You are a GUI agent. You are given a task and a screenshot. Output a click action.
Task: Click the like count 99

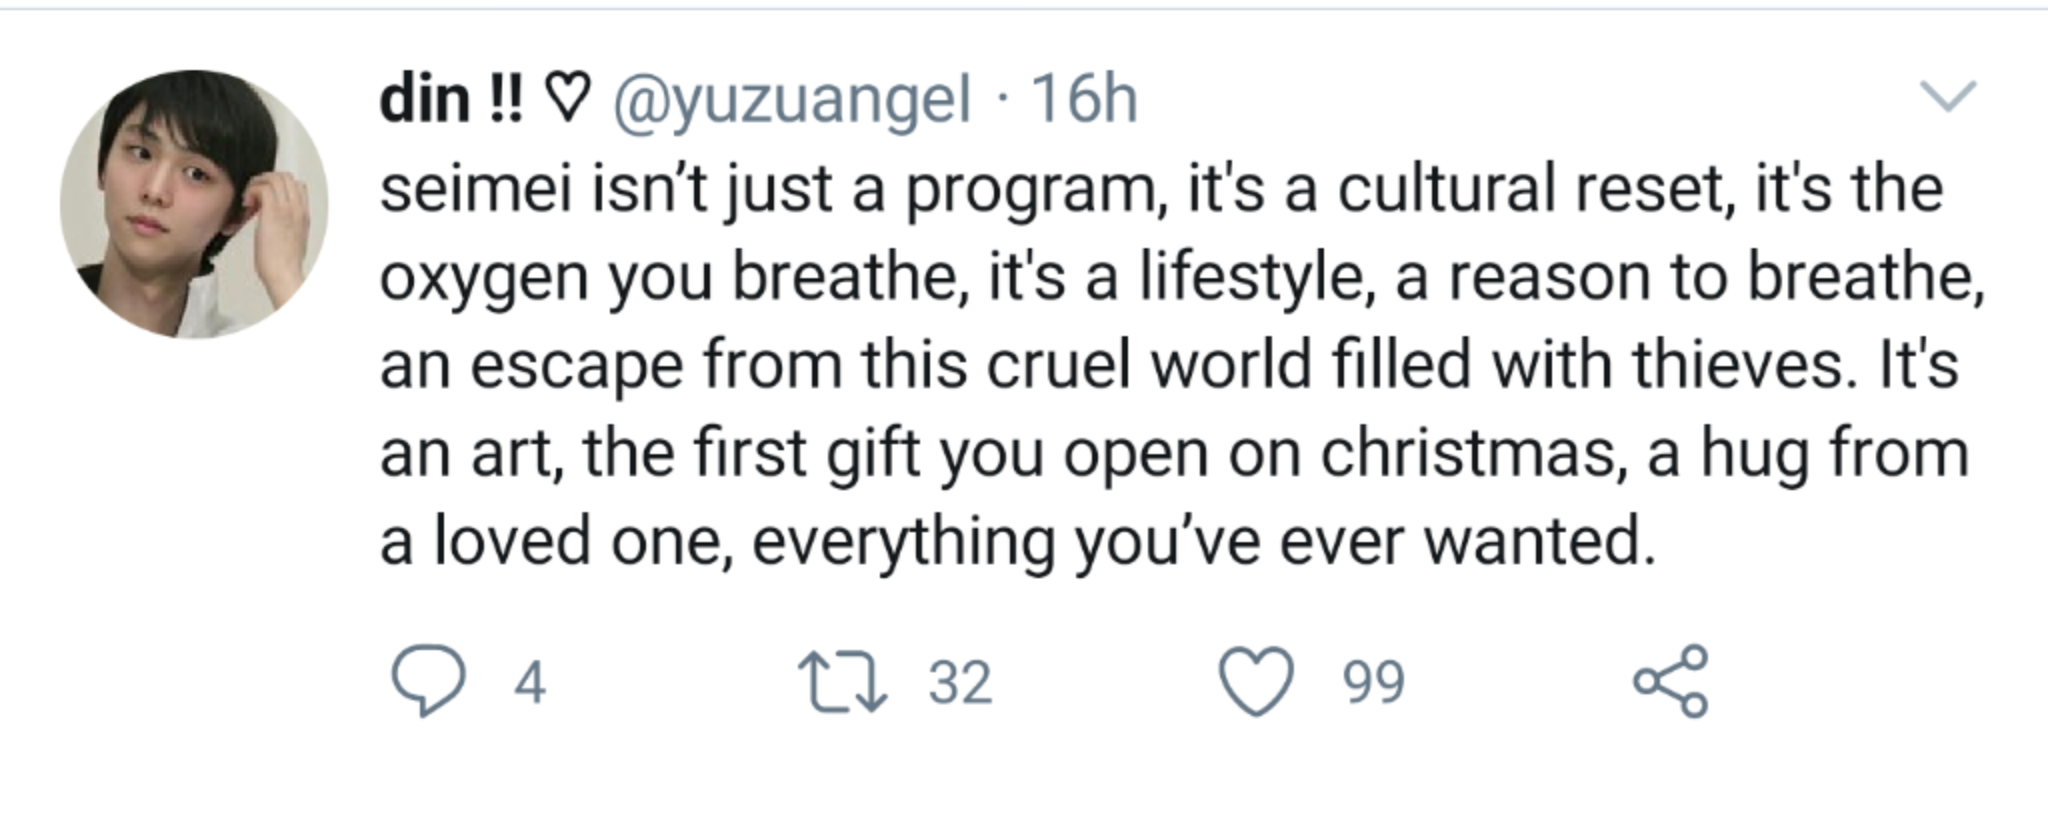(x=1374, y=683)
